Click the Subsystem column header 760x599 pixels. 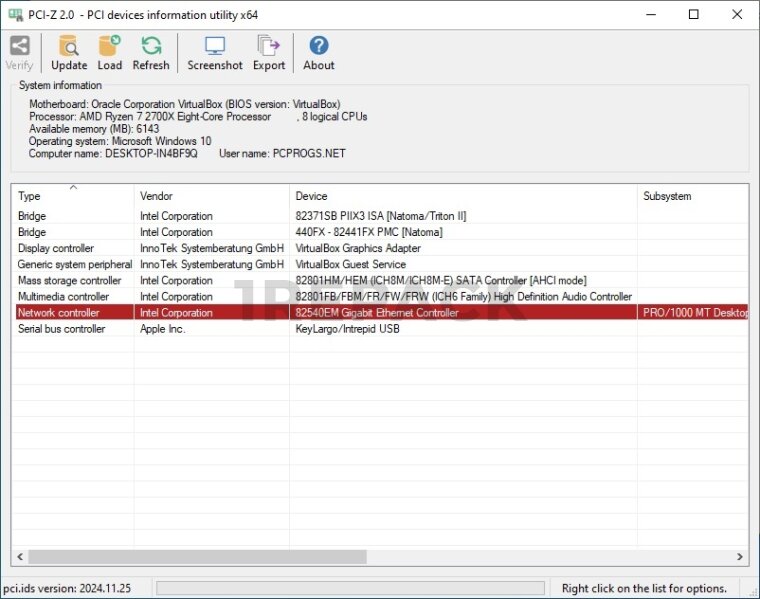(692, 196)
